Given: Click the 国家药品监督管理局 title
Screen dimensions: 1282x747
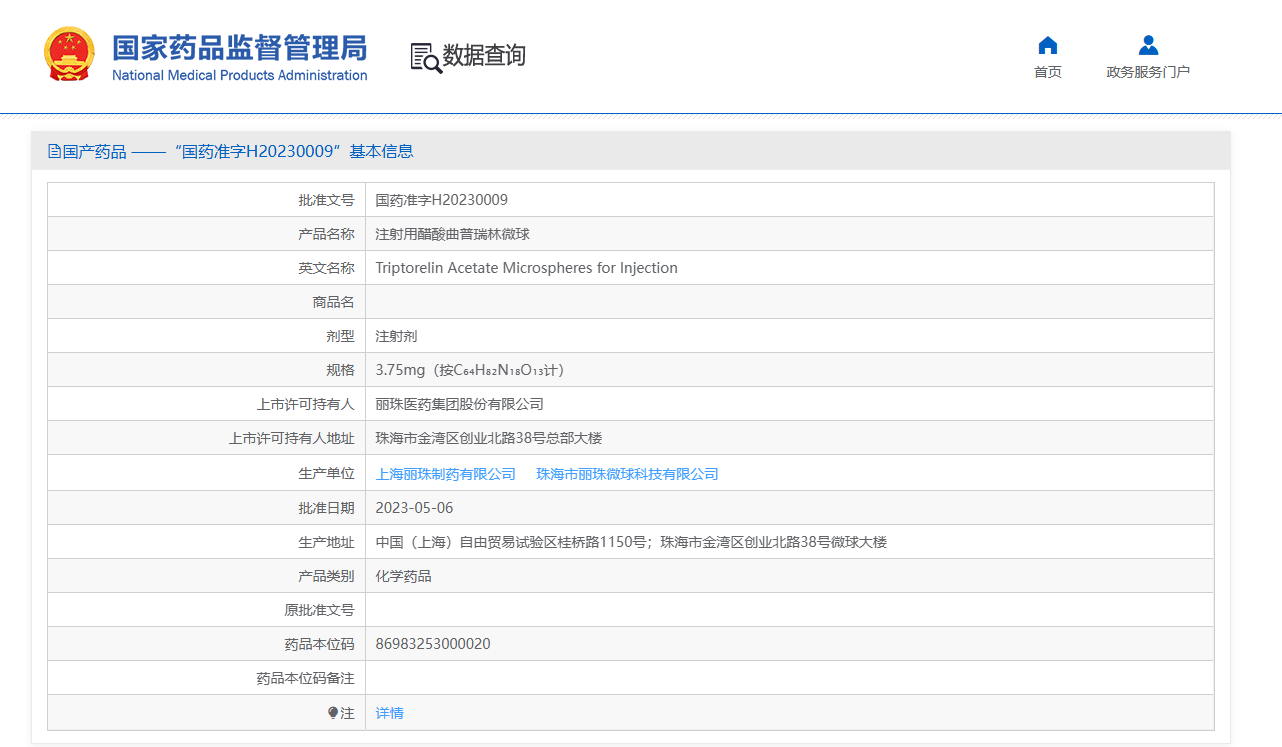Looking at the screenshot, I should click(239, 48).
